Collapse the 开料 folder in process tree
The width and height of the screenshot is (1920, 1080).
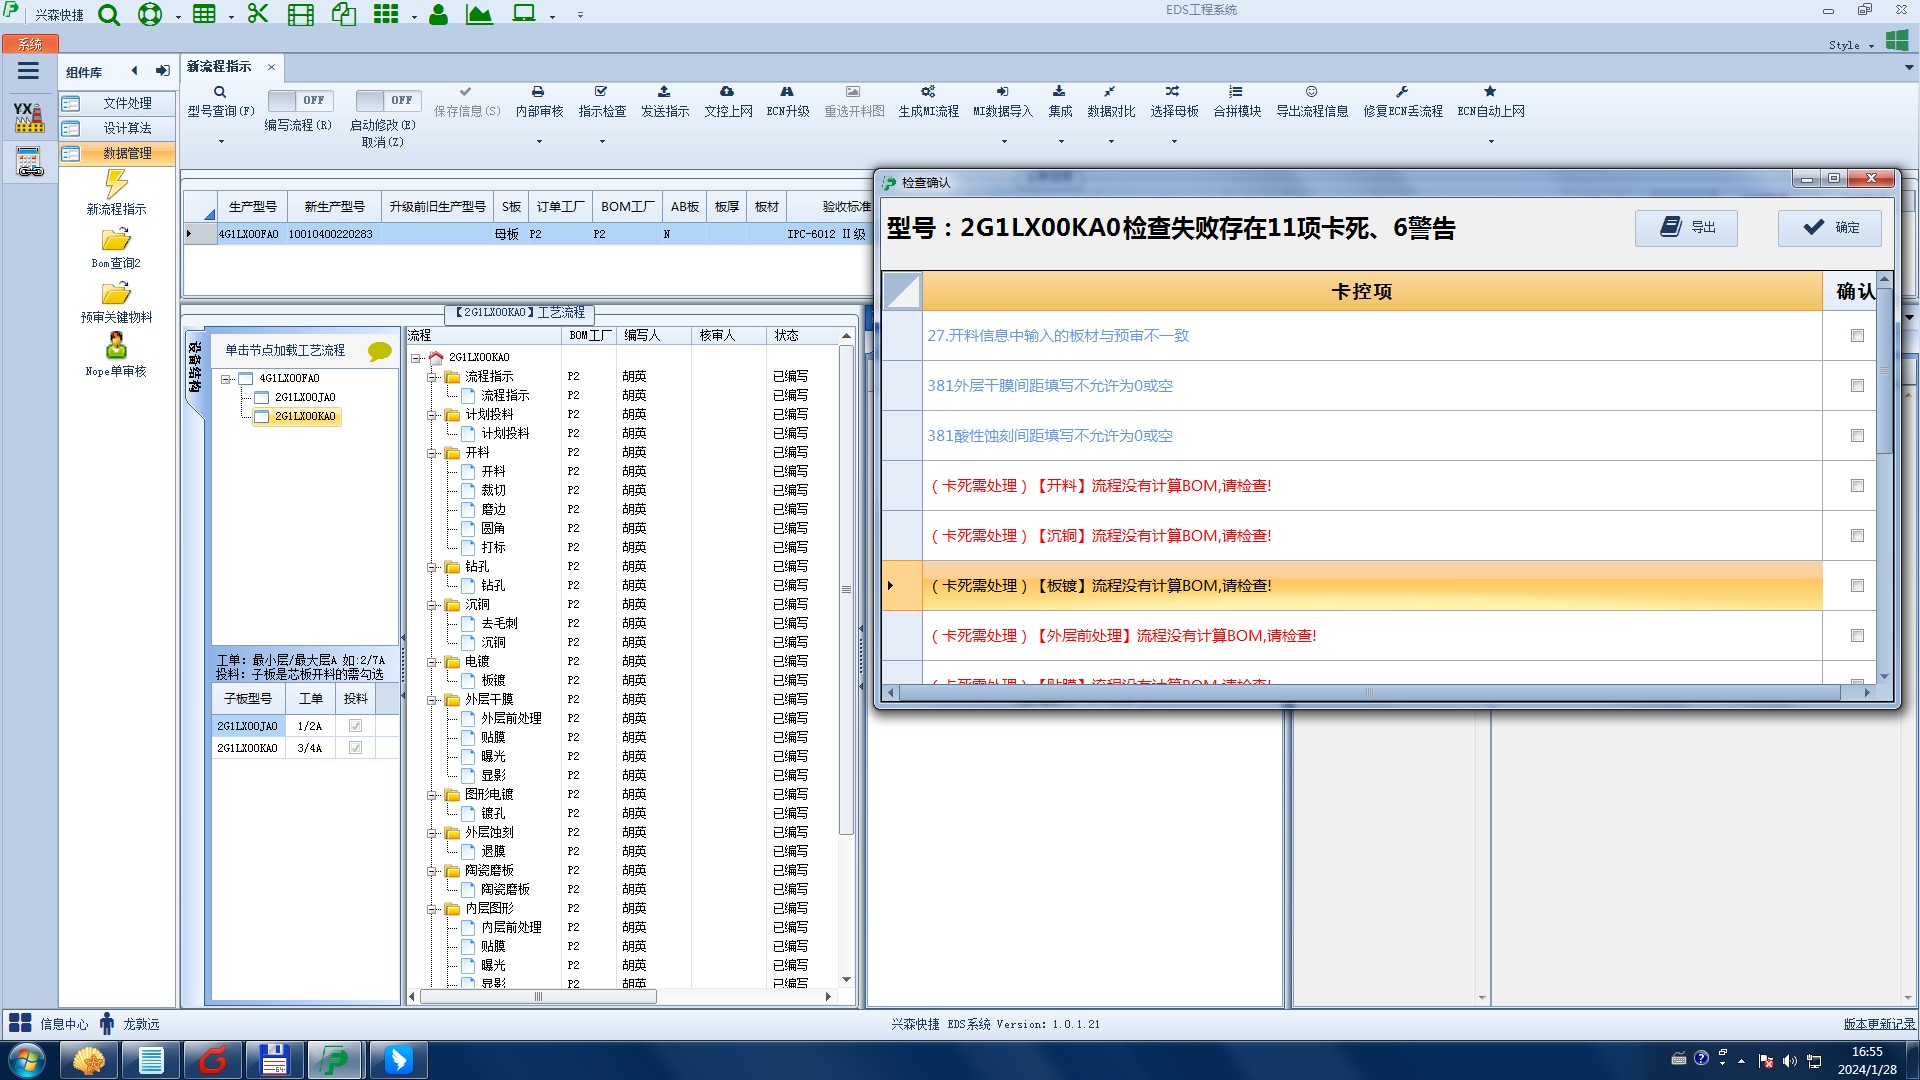[433, 453]
